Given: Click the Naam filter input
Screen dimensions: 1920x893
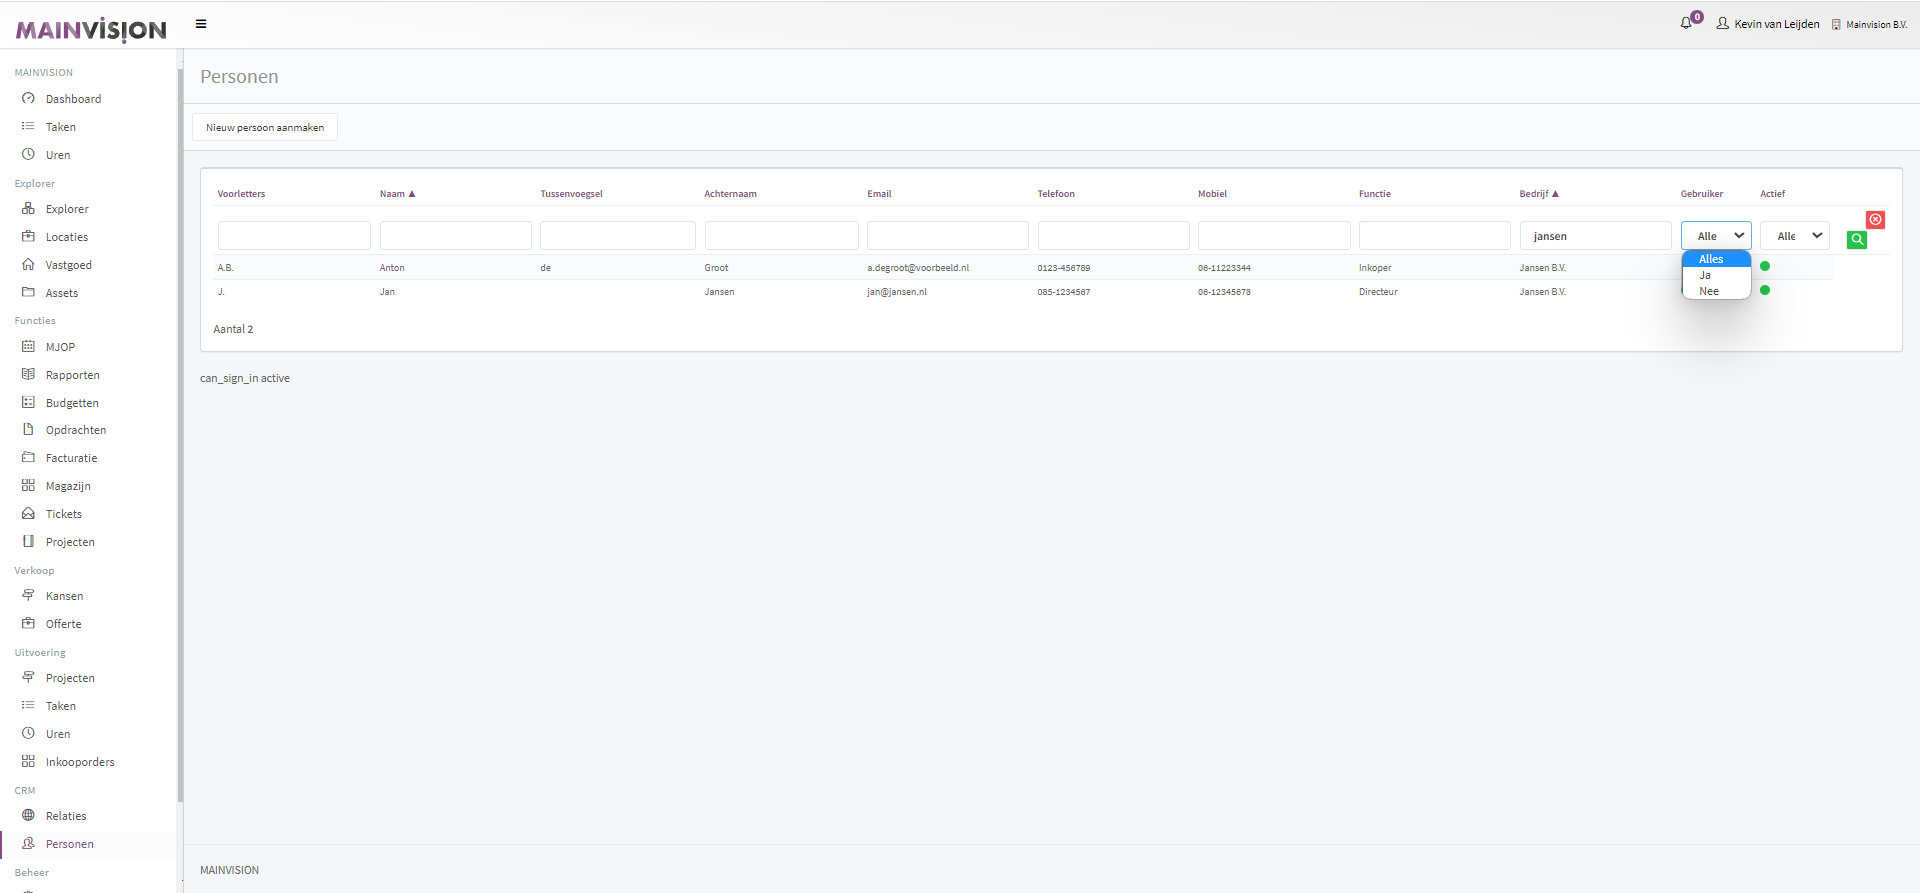Looking at the screenshot, I should pos(456,236).
